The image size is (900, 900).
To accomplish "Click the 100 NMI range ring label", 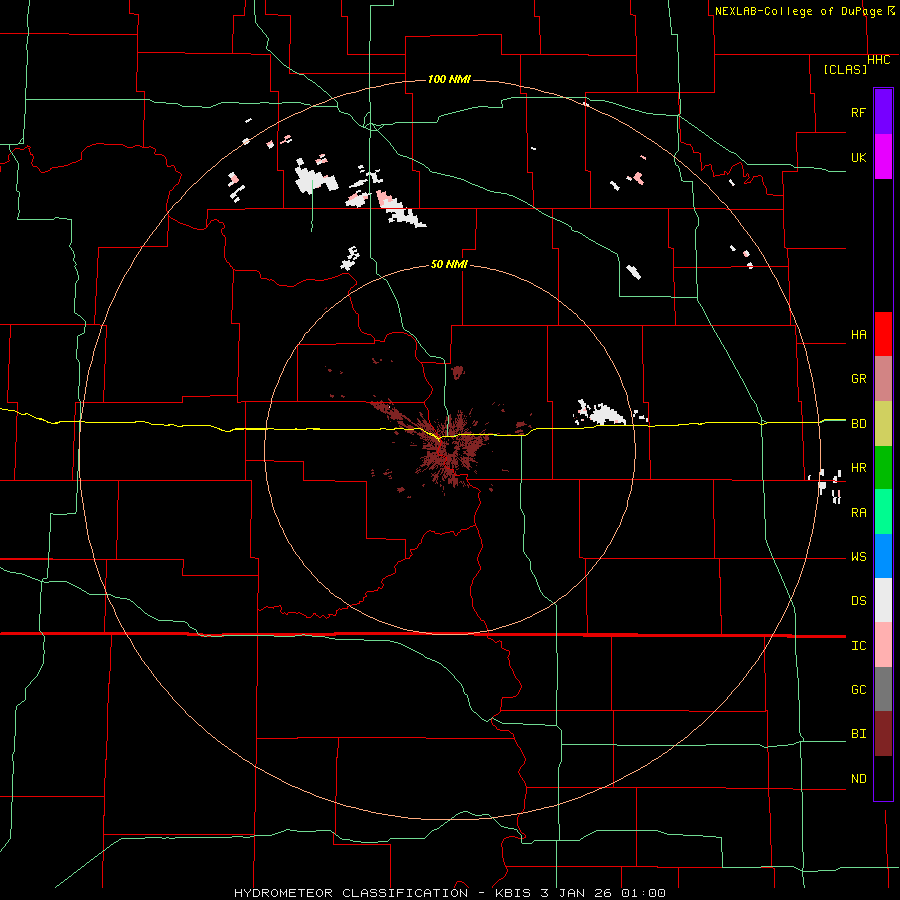I will pos(449,79).
